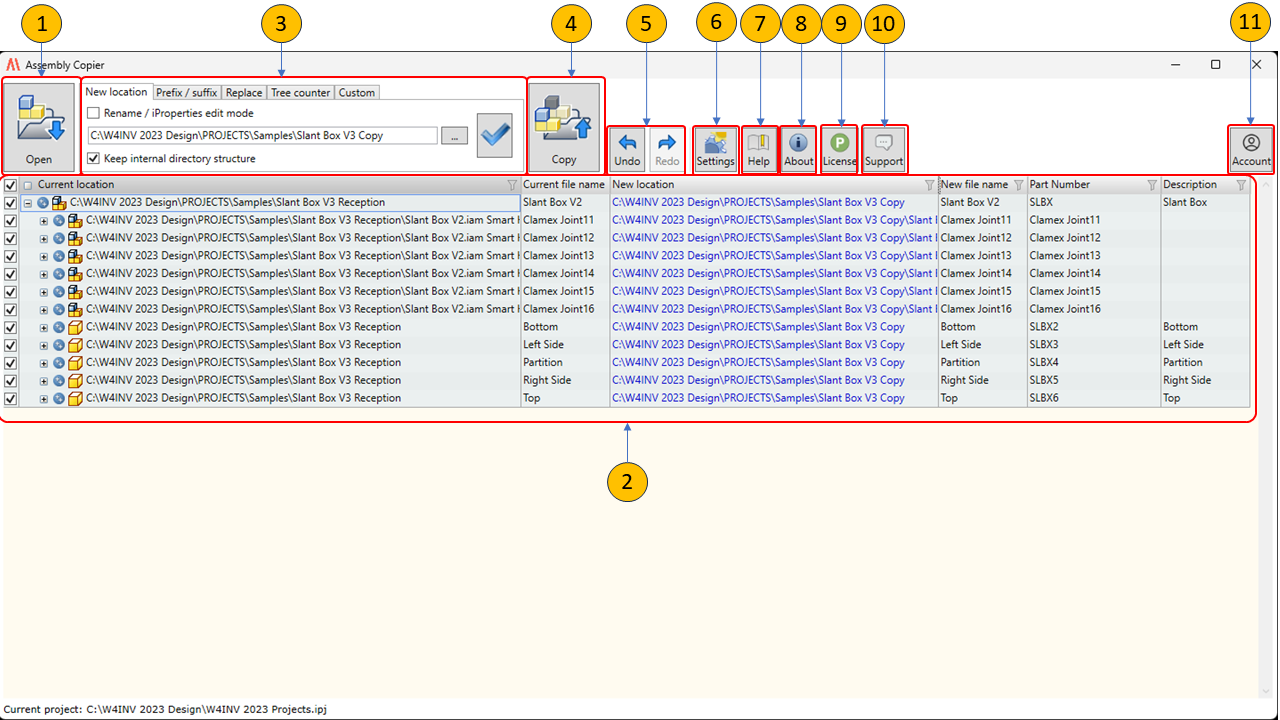Screen dimensions: 1280x720
Task: Expand the Clamex Joint12 tree node
Action: pos(44,239)
